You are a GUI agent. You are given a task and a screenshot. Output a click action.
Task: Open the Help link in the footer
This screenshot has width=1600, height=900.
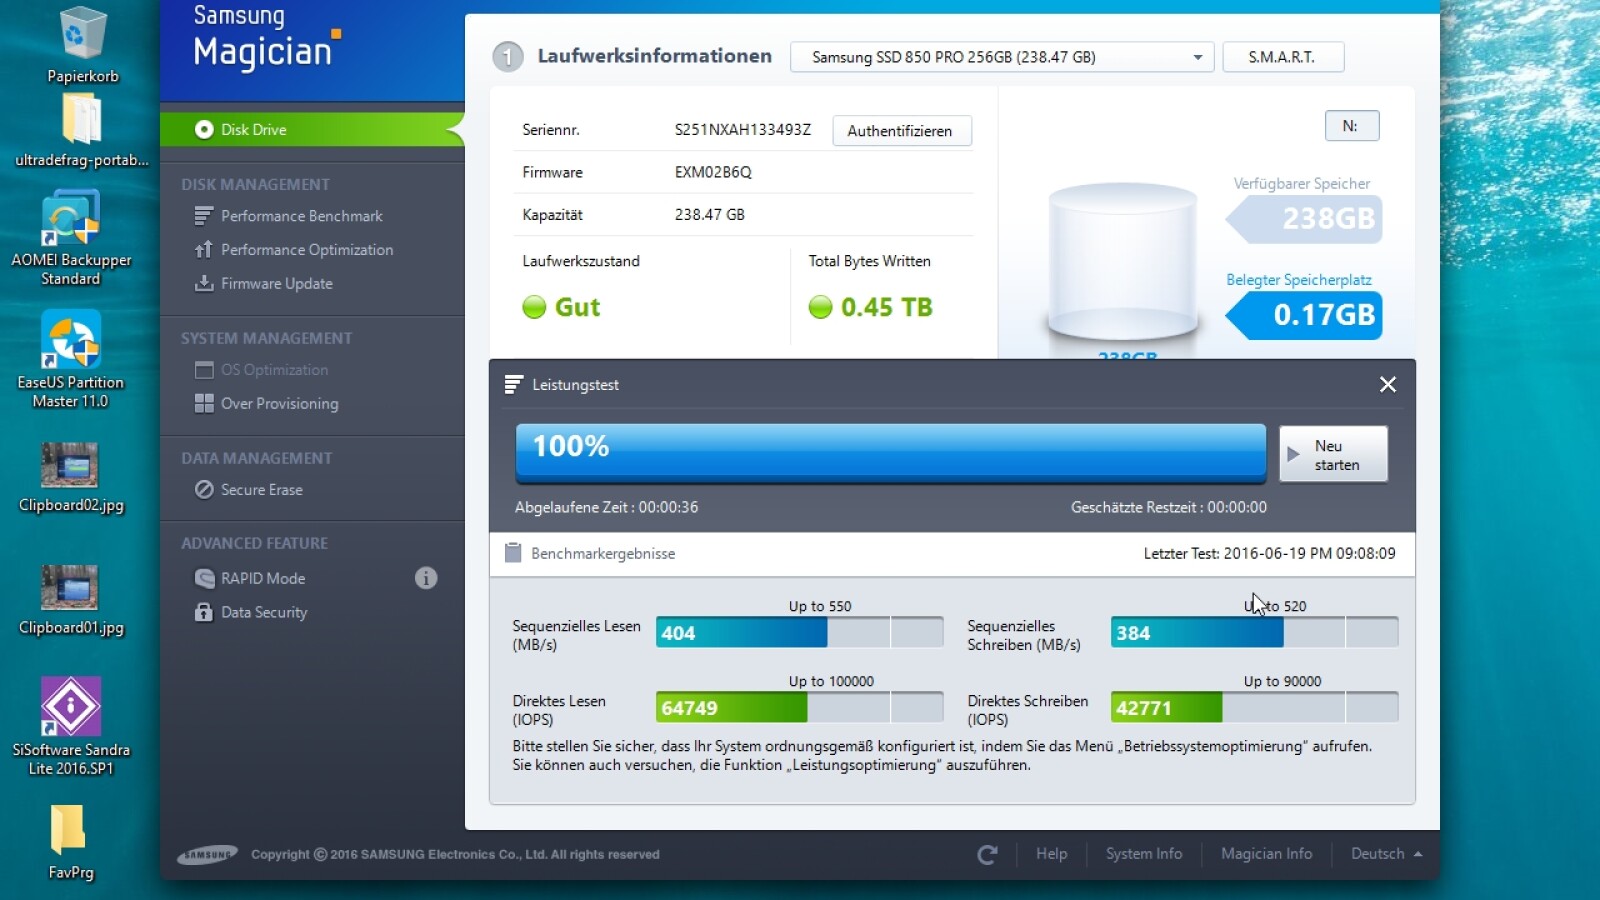(x=1051, y=854)
